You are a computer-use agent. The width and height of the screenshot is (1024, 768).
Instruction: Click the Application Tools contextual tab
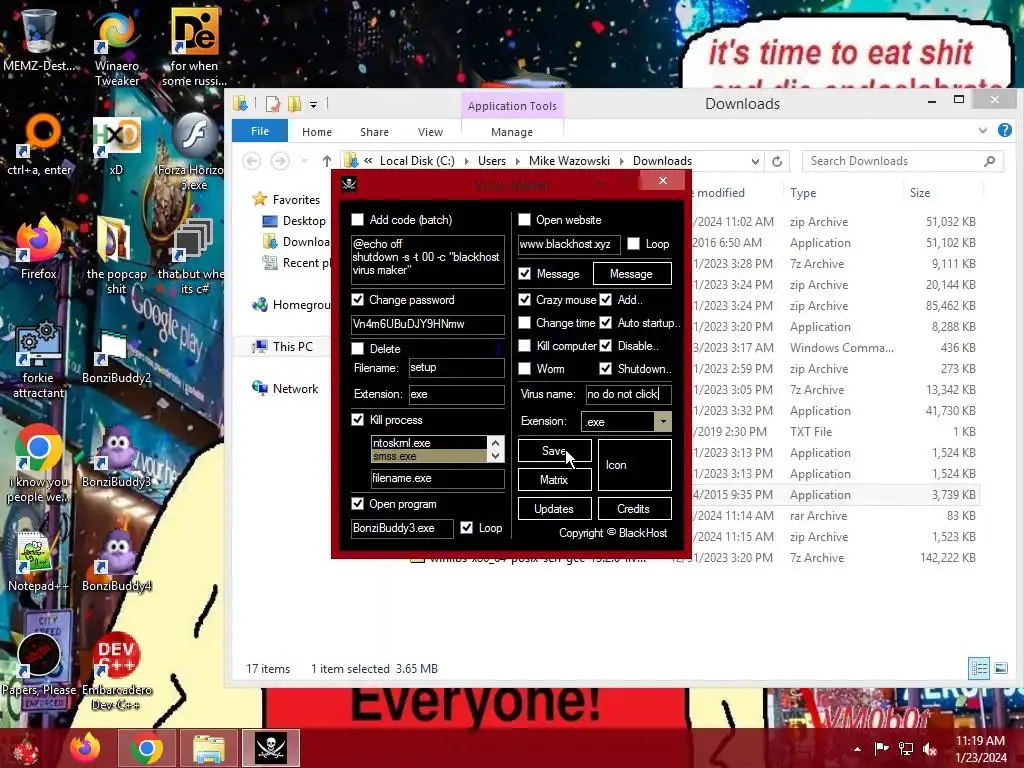(x=512, y=106)
